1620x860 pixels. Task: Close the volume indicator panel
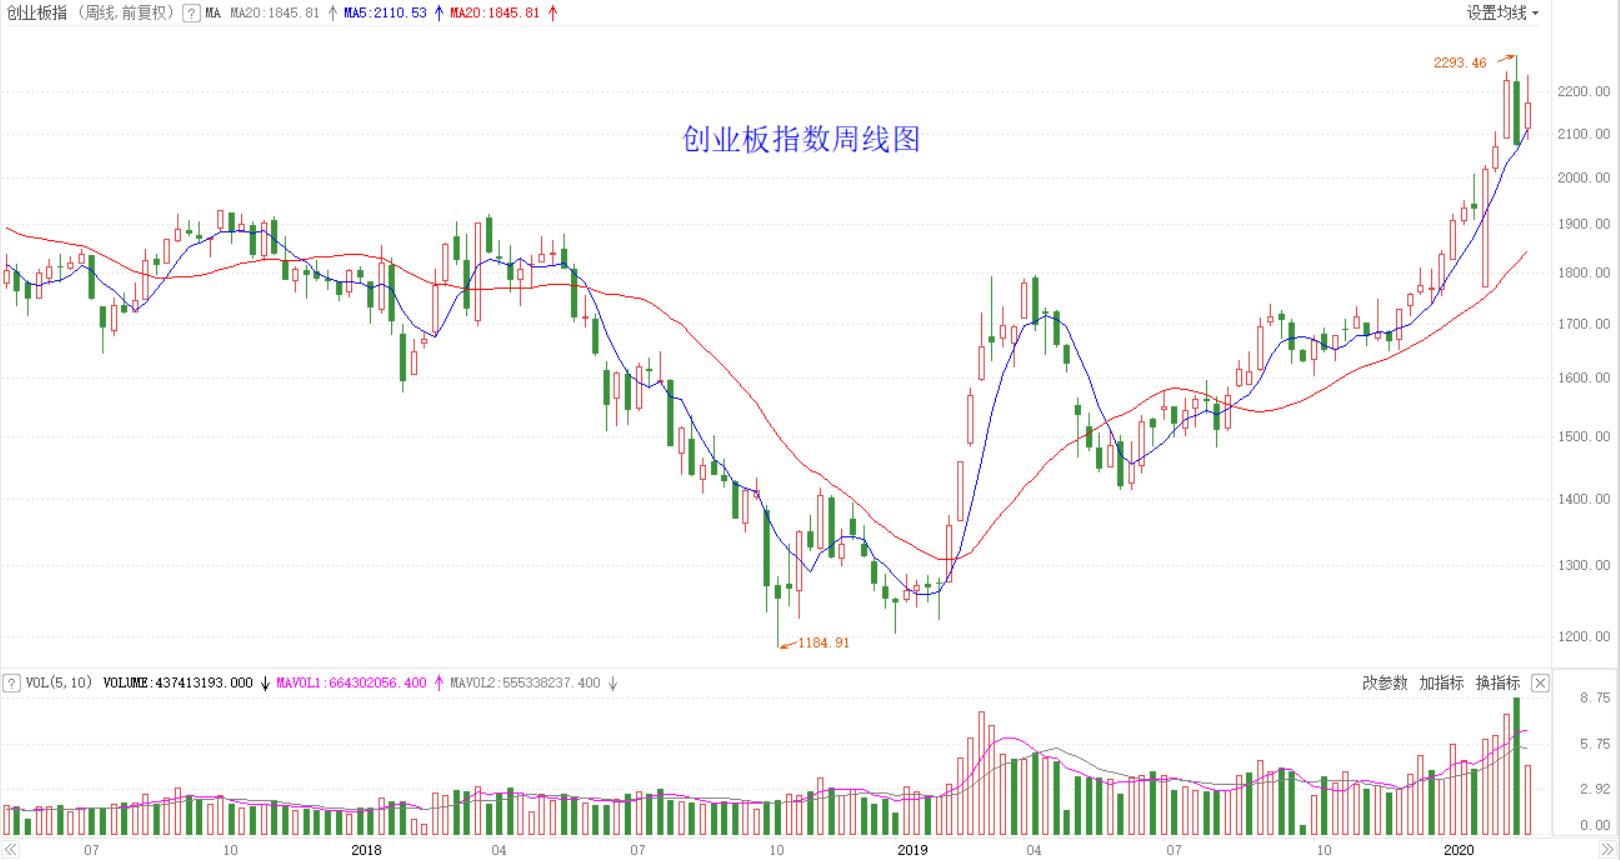(1540, 683)
